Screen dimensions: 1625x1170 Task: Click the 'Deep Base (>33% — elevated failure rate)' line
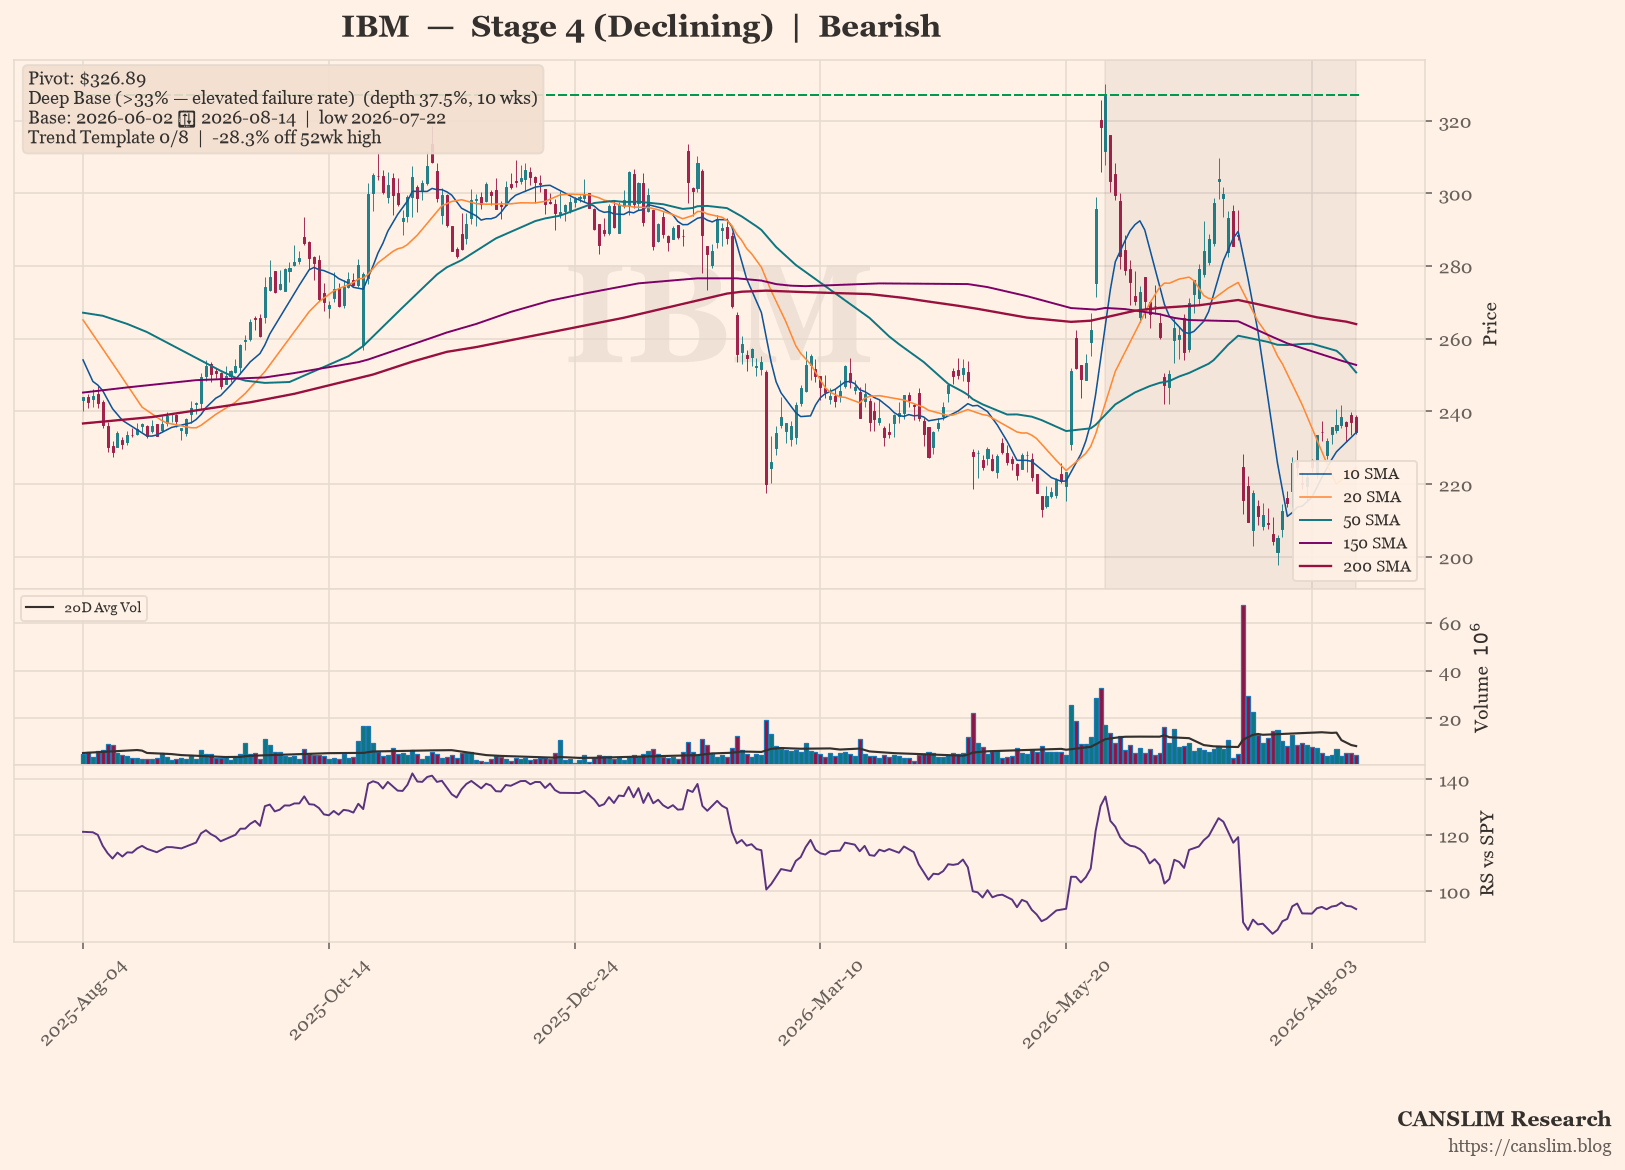click(283, 98)
